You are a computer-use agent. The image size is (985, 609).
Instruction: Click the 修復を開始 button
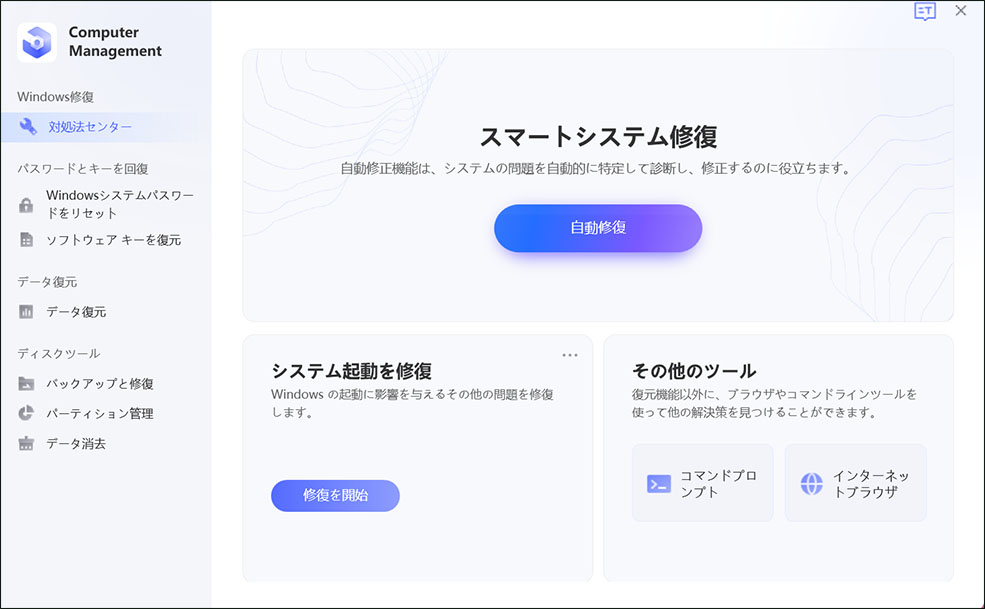335,495
